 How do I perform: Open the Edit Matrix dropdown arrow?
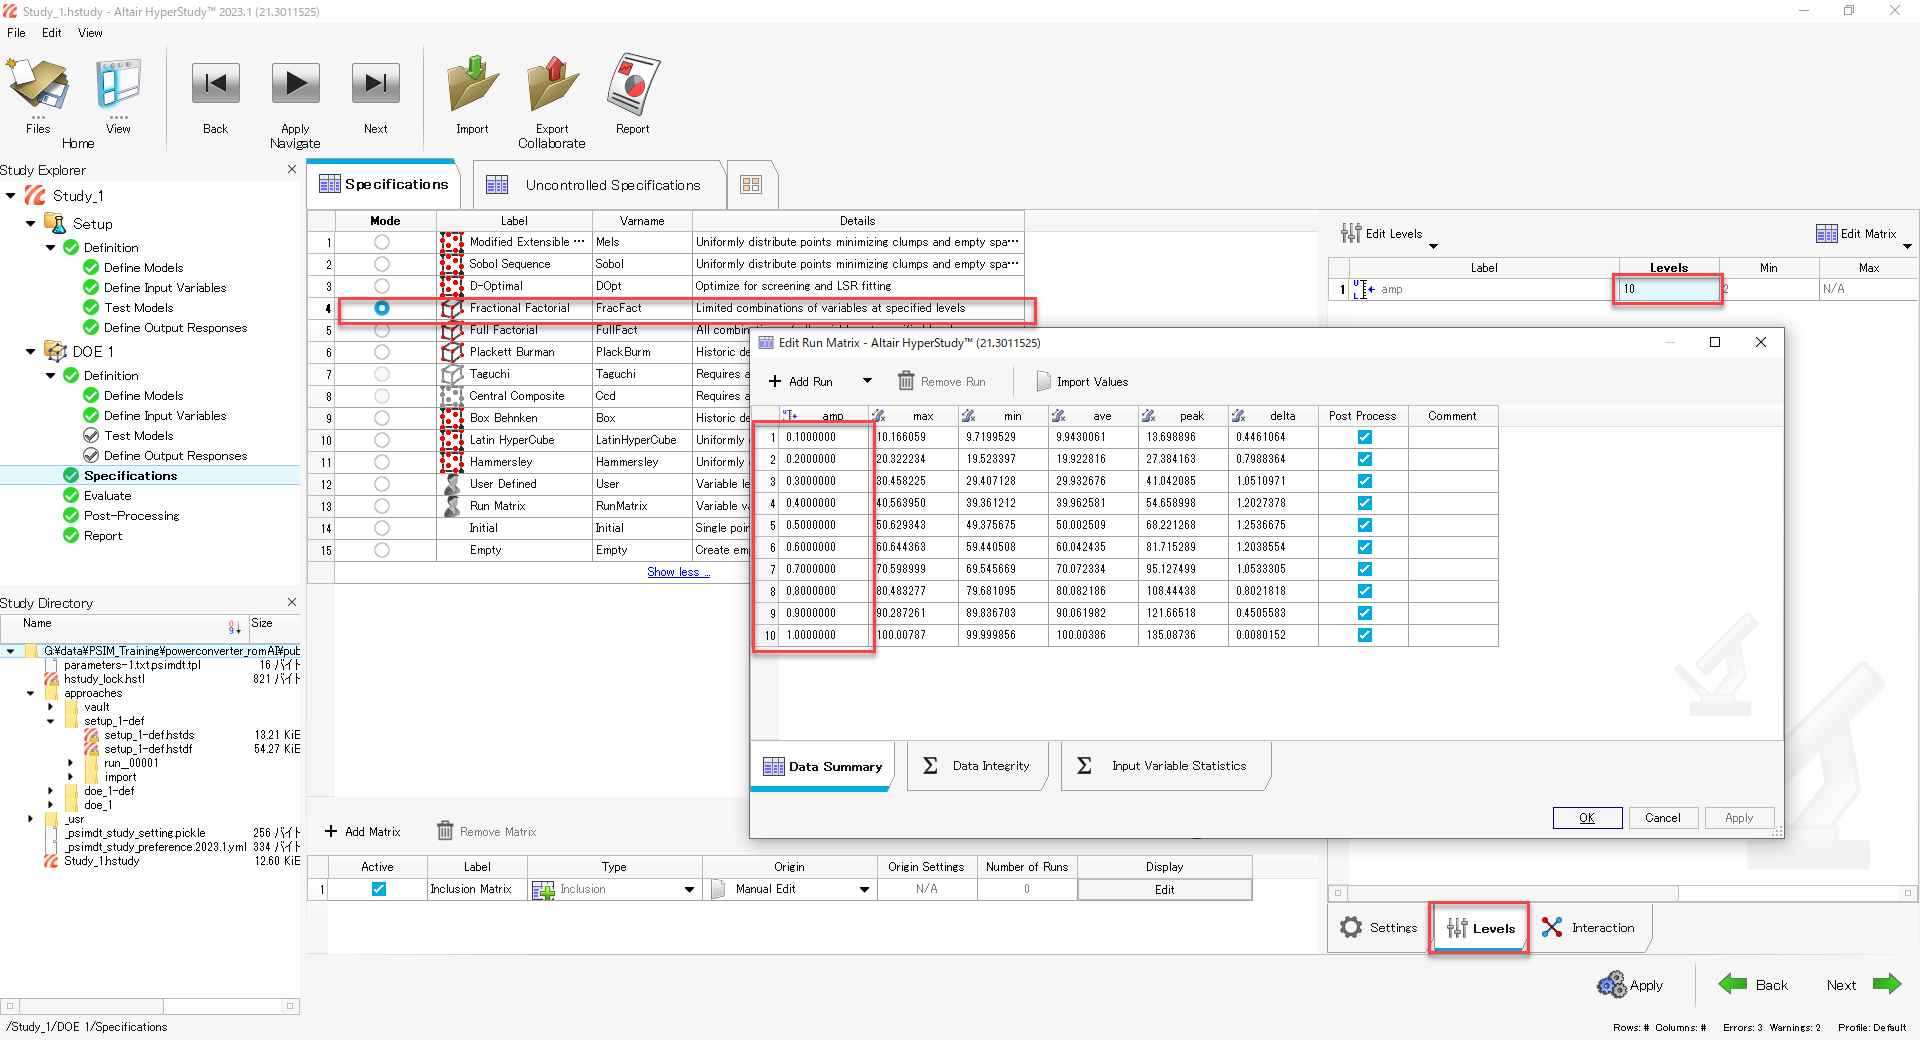pos(1907,246)
